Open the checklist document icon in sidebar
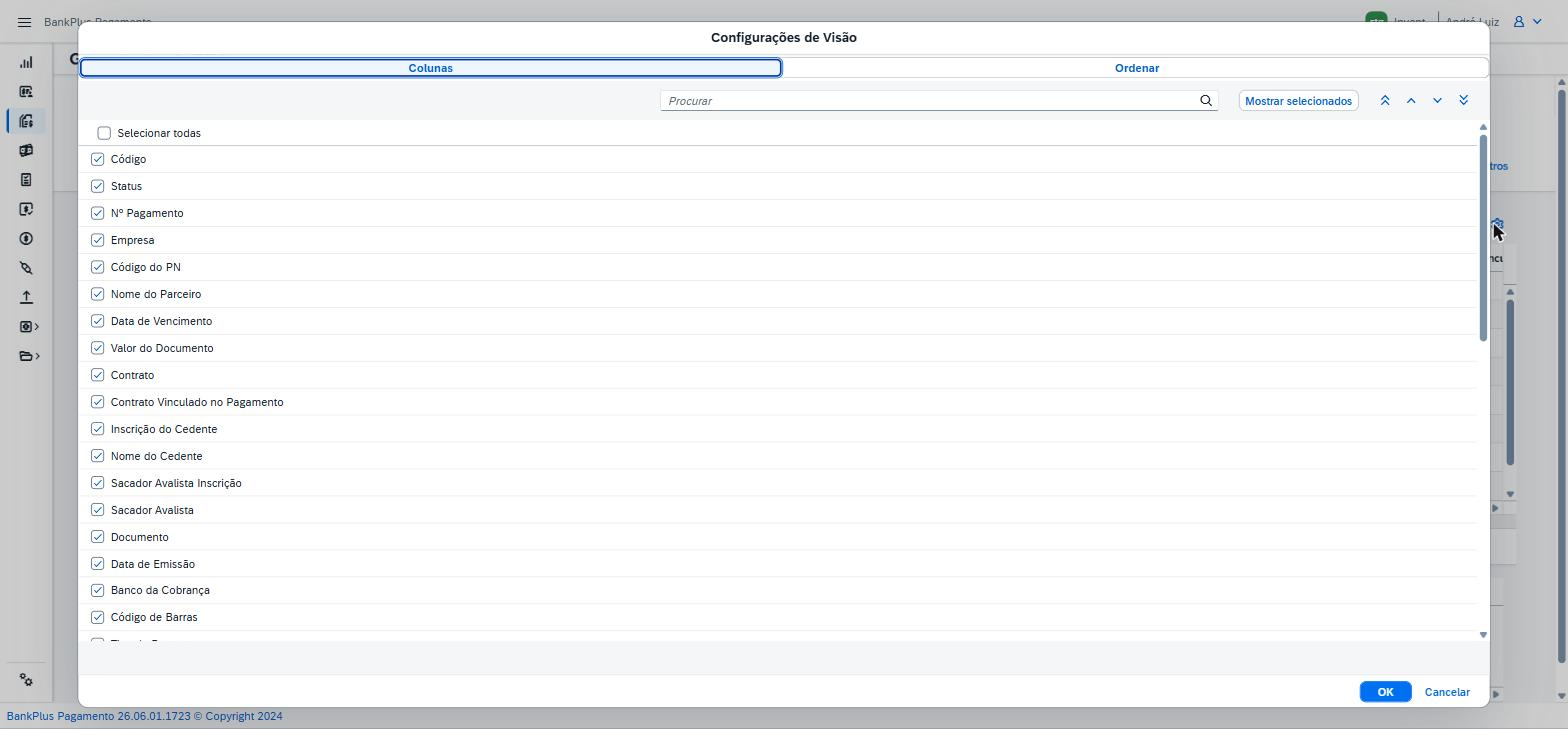The image size is (1568, 729). [26, 180]
